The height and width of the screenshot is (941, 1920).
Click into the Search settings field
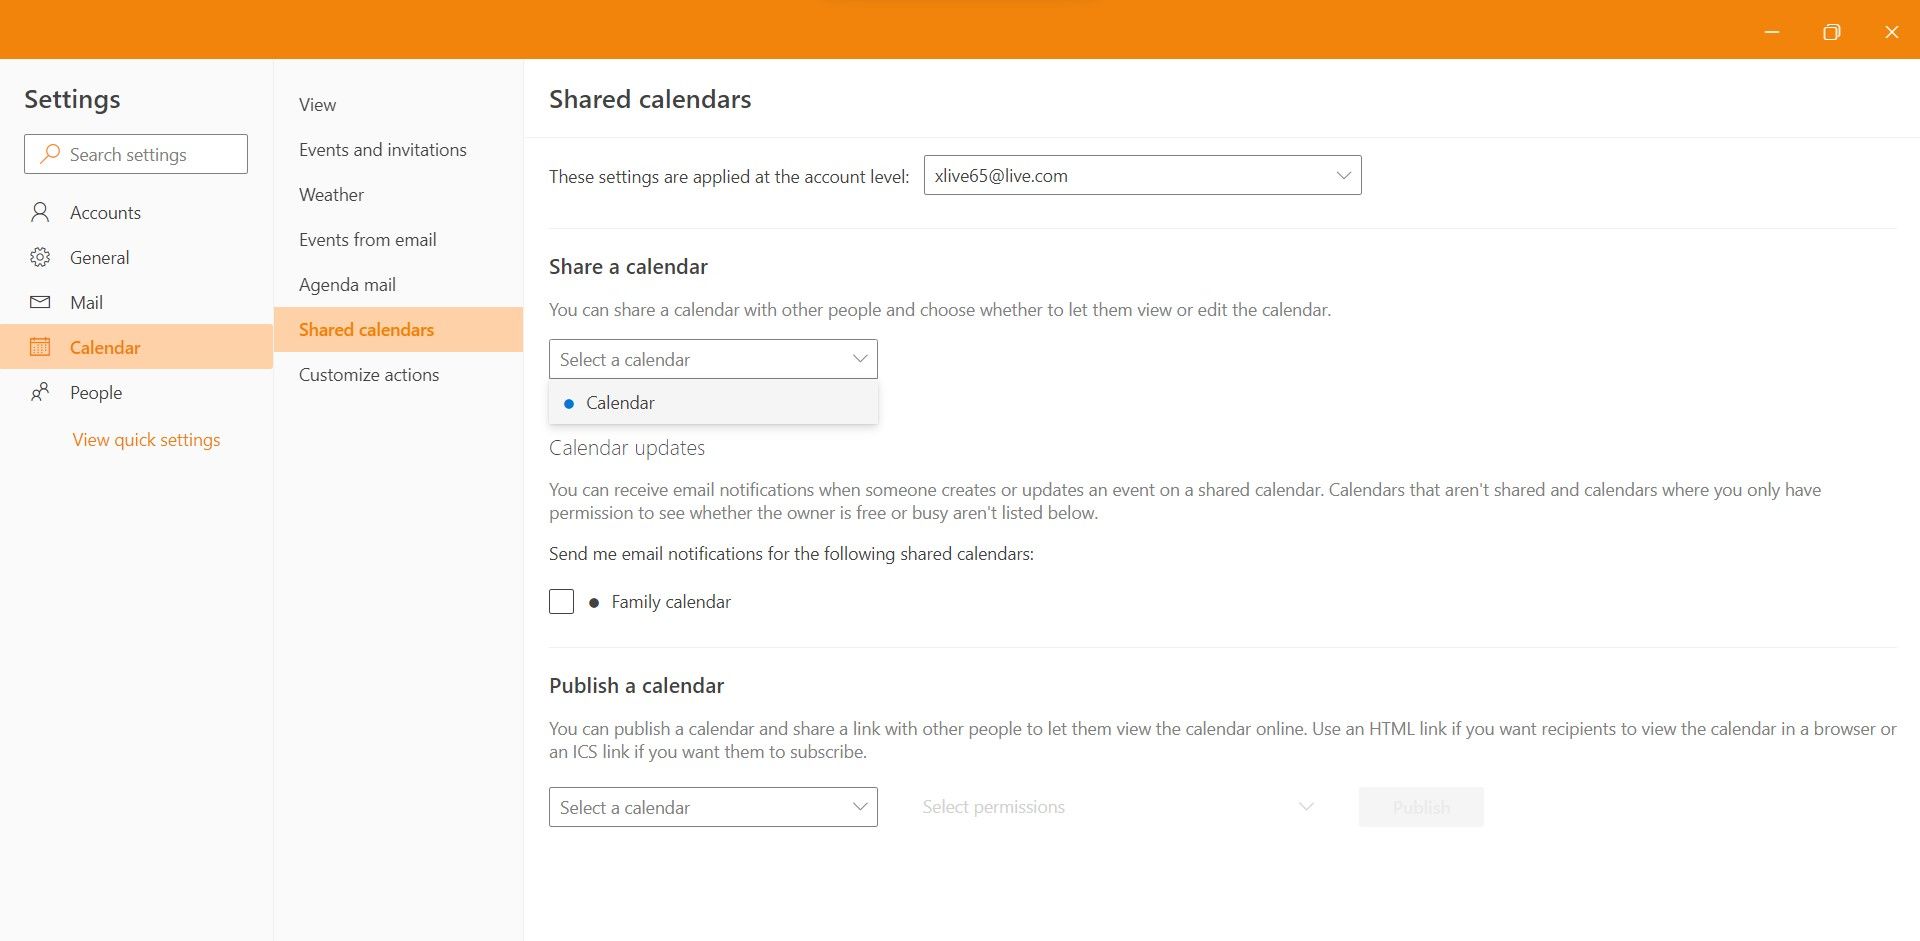tap(150, 154)
